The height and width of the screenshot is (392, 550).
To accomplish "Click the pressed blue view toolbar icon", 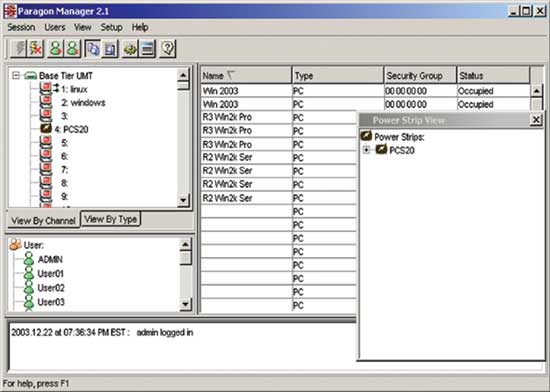I will point(93,48).
